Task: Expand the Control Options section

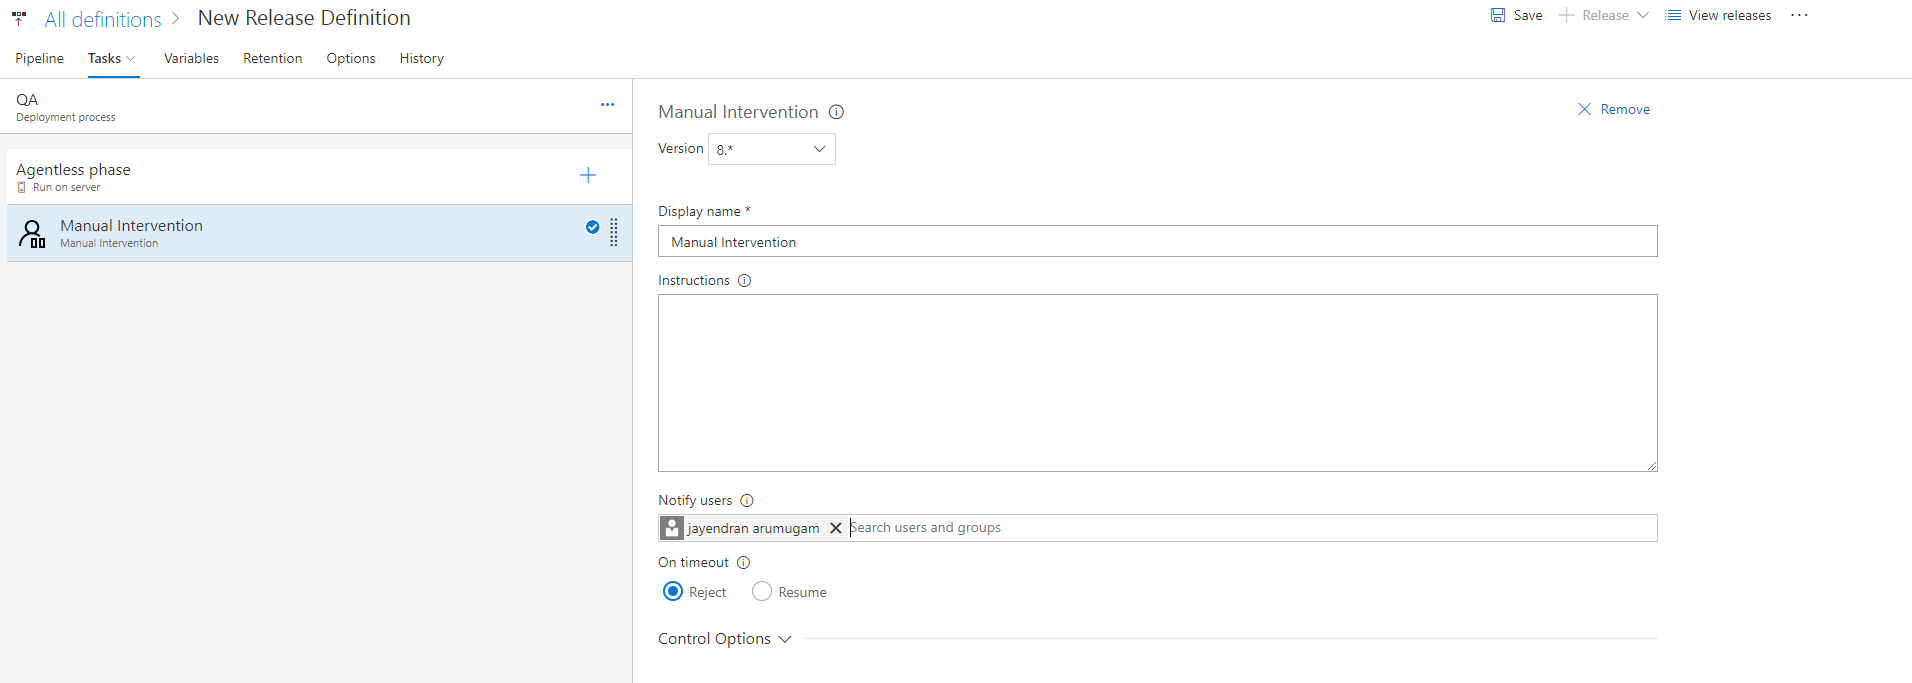Action: (x=725, y=639)
